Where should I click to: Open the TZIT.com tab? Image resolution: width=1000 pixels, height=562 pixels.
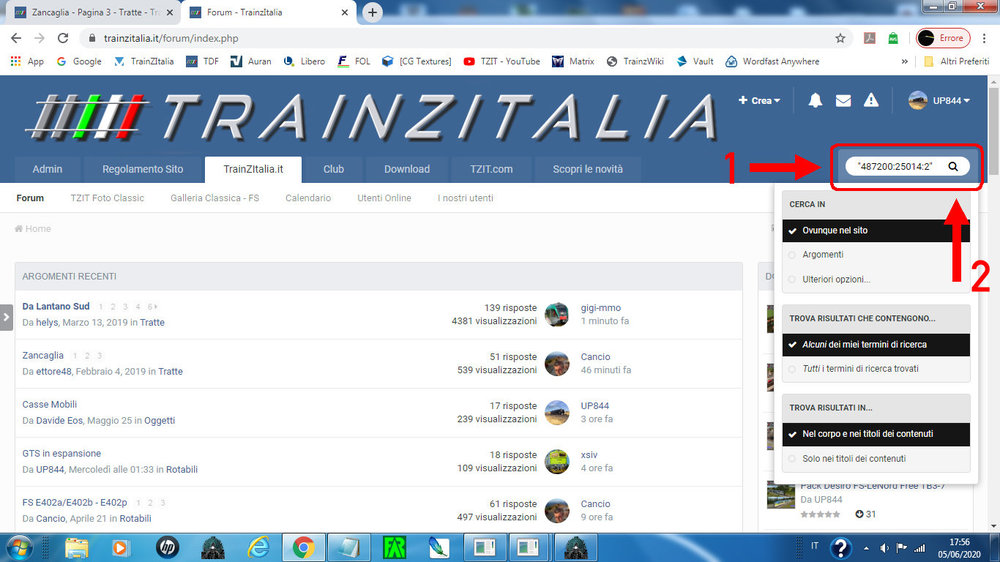click(491, 169)
